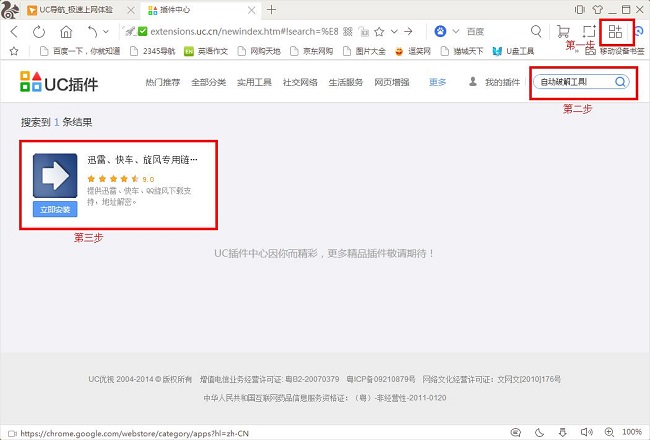Image resolution: width=650 pixels, height=440 pixels.
Task: Go back using the back arrow
Action: pyautogui.click(x=14, y=32)
